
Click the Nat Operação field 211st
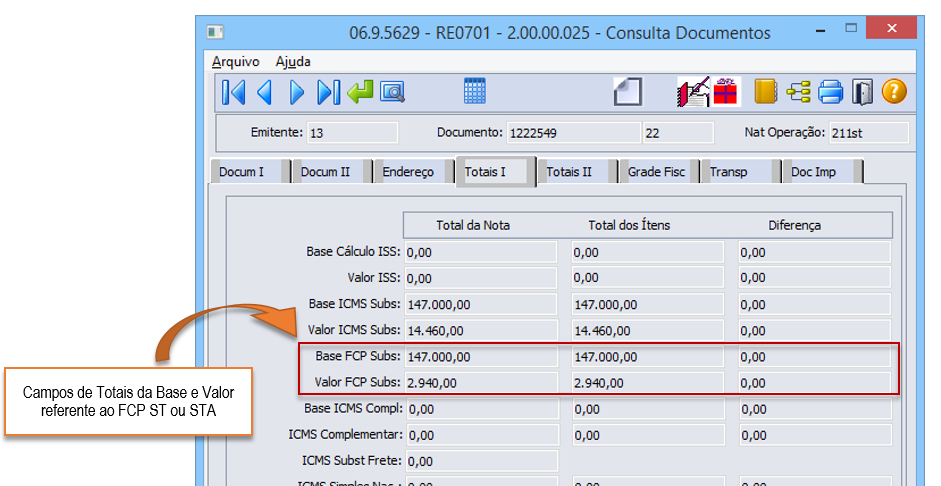click(x=869, y=133)
